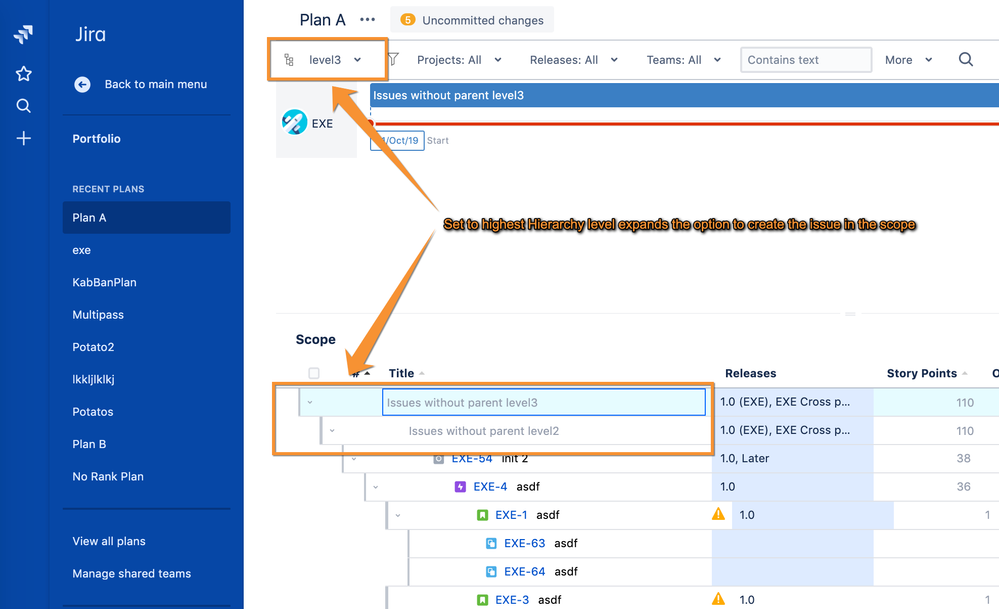Collapse the EXE-54 row chevron

[354, 459]
